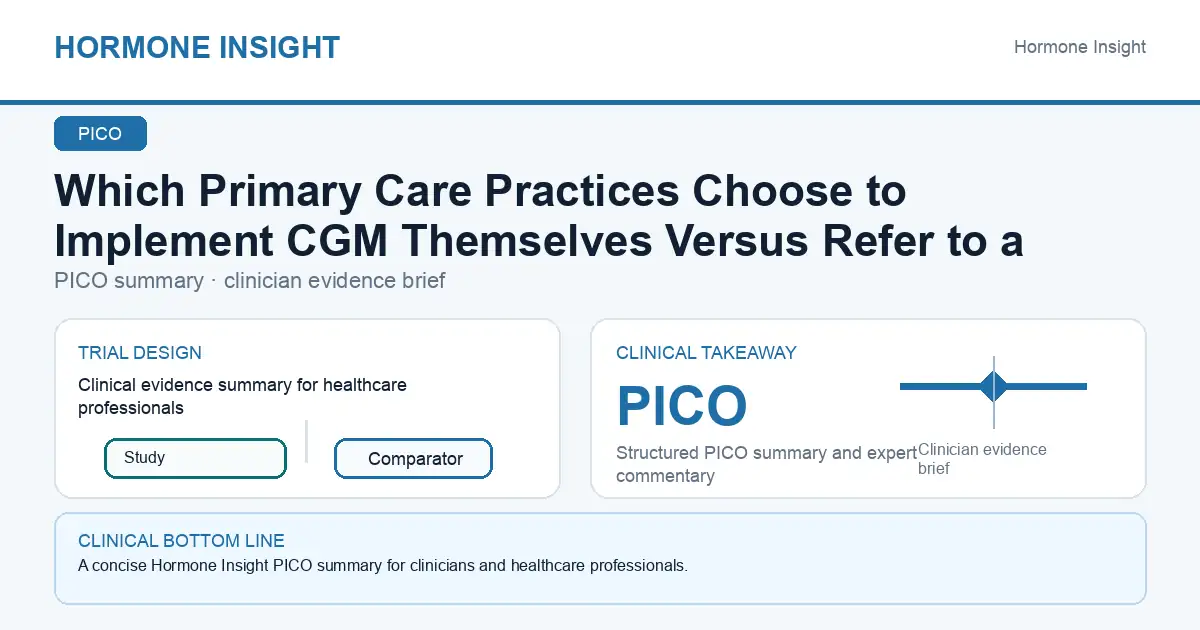Click the CLINICAL BOTTOM LINE heading
This screenshot has width=1200, height=630.
pos(181,541)
